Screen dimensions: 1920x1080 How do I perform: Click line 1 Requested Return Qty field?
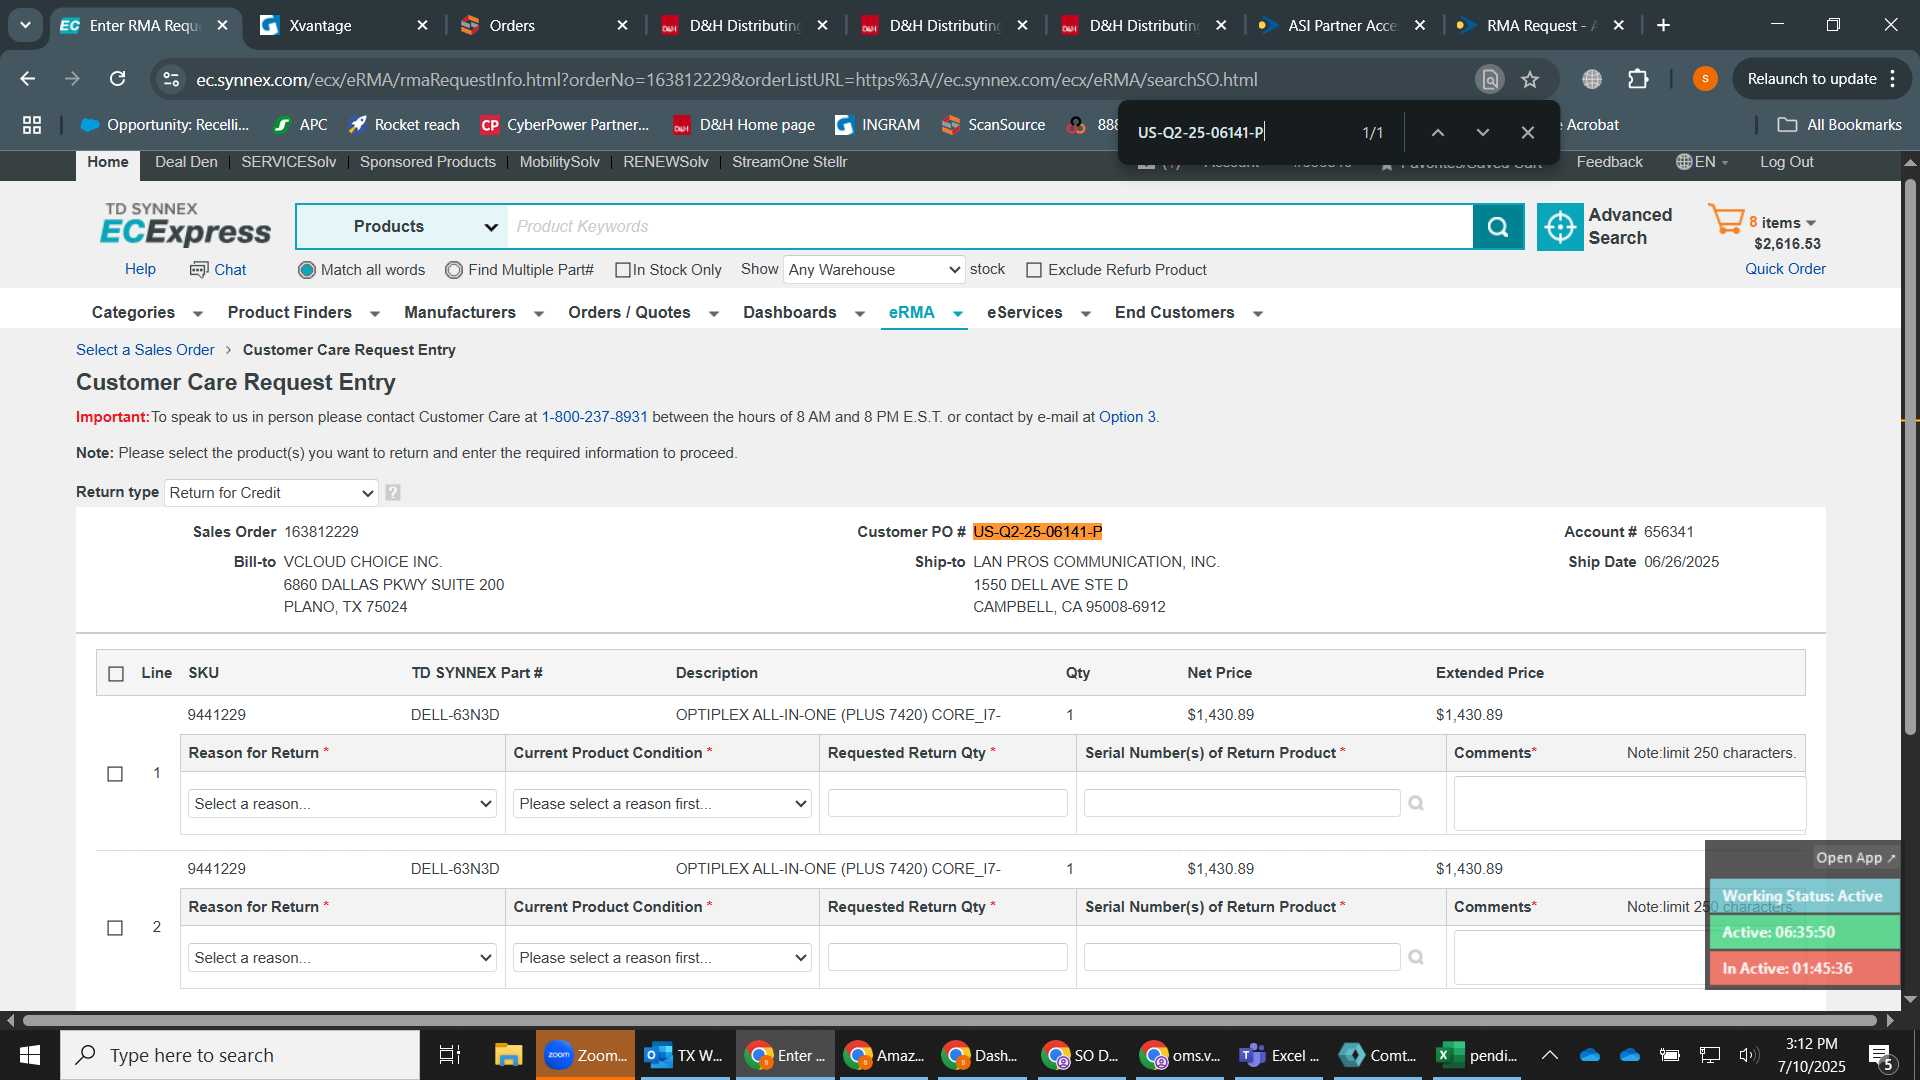click(x=947, y=803)
